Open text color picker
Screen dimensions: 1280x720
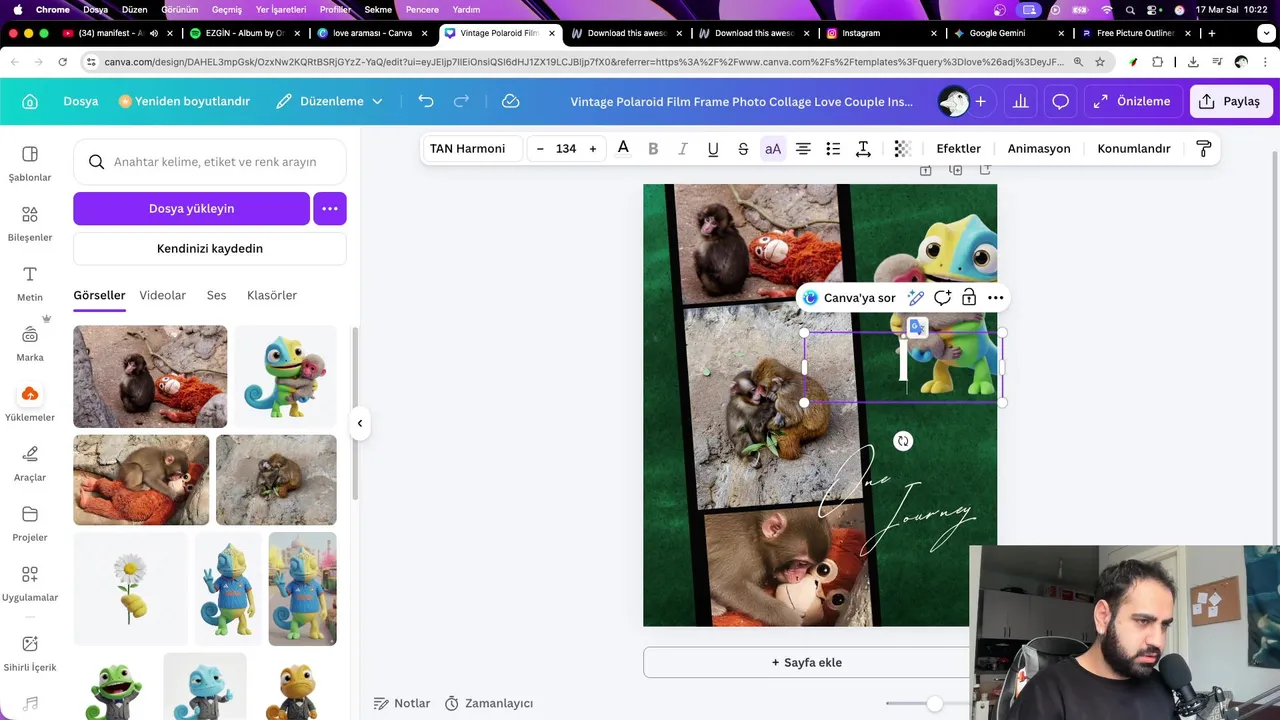pyautogui.click(x=623, y=148)
